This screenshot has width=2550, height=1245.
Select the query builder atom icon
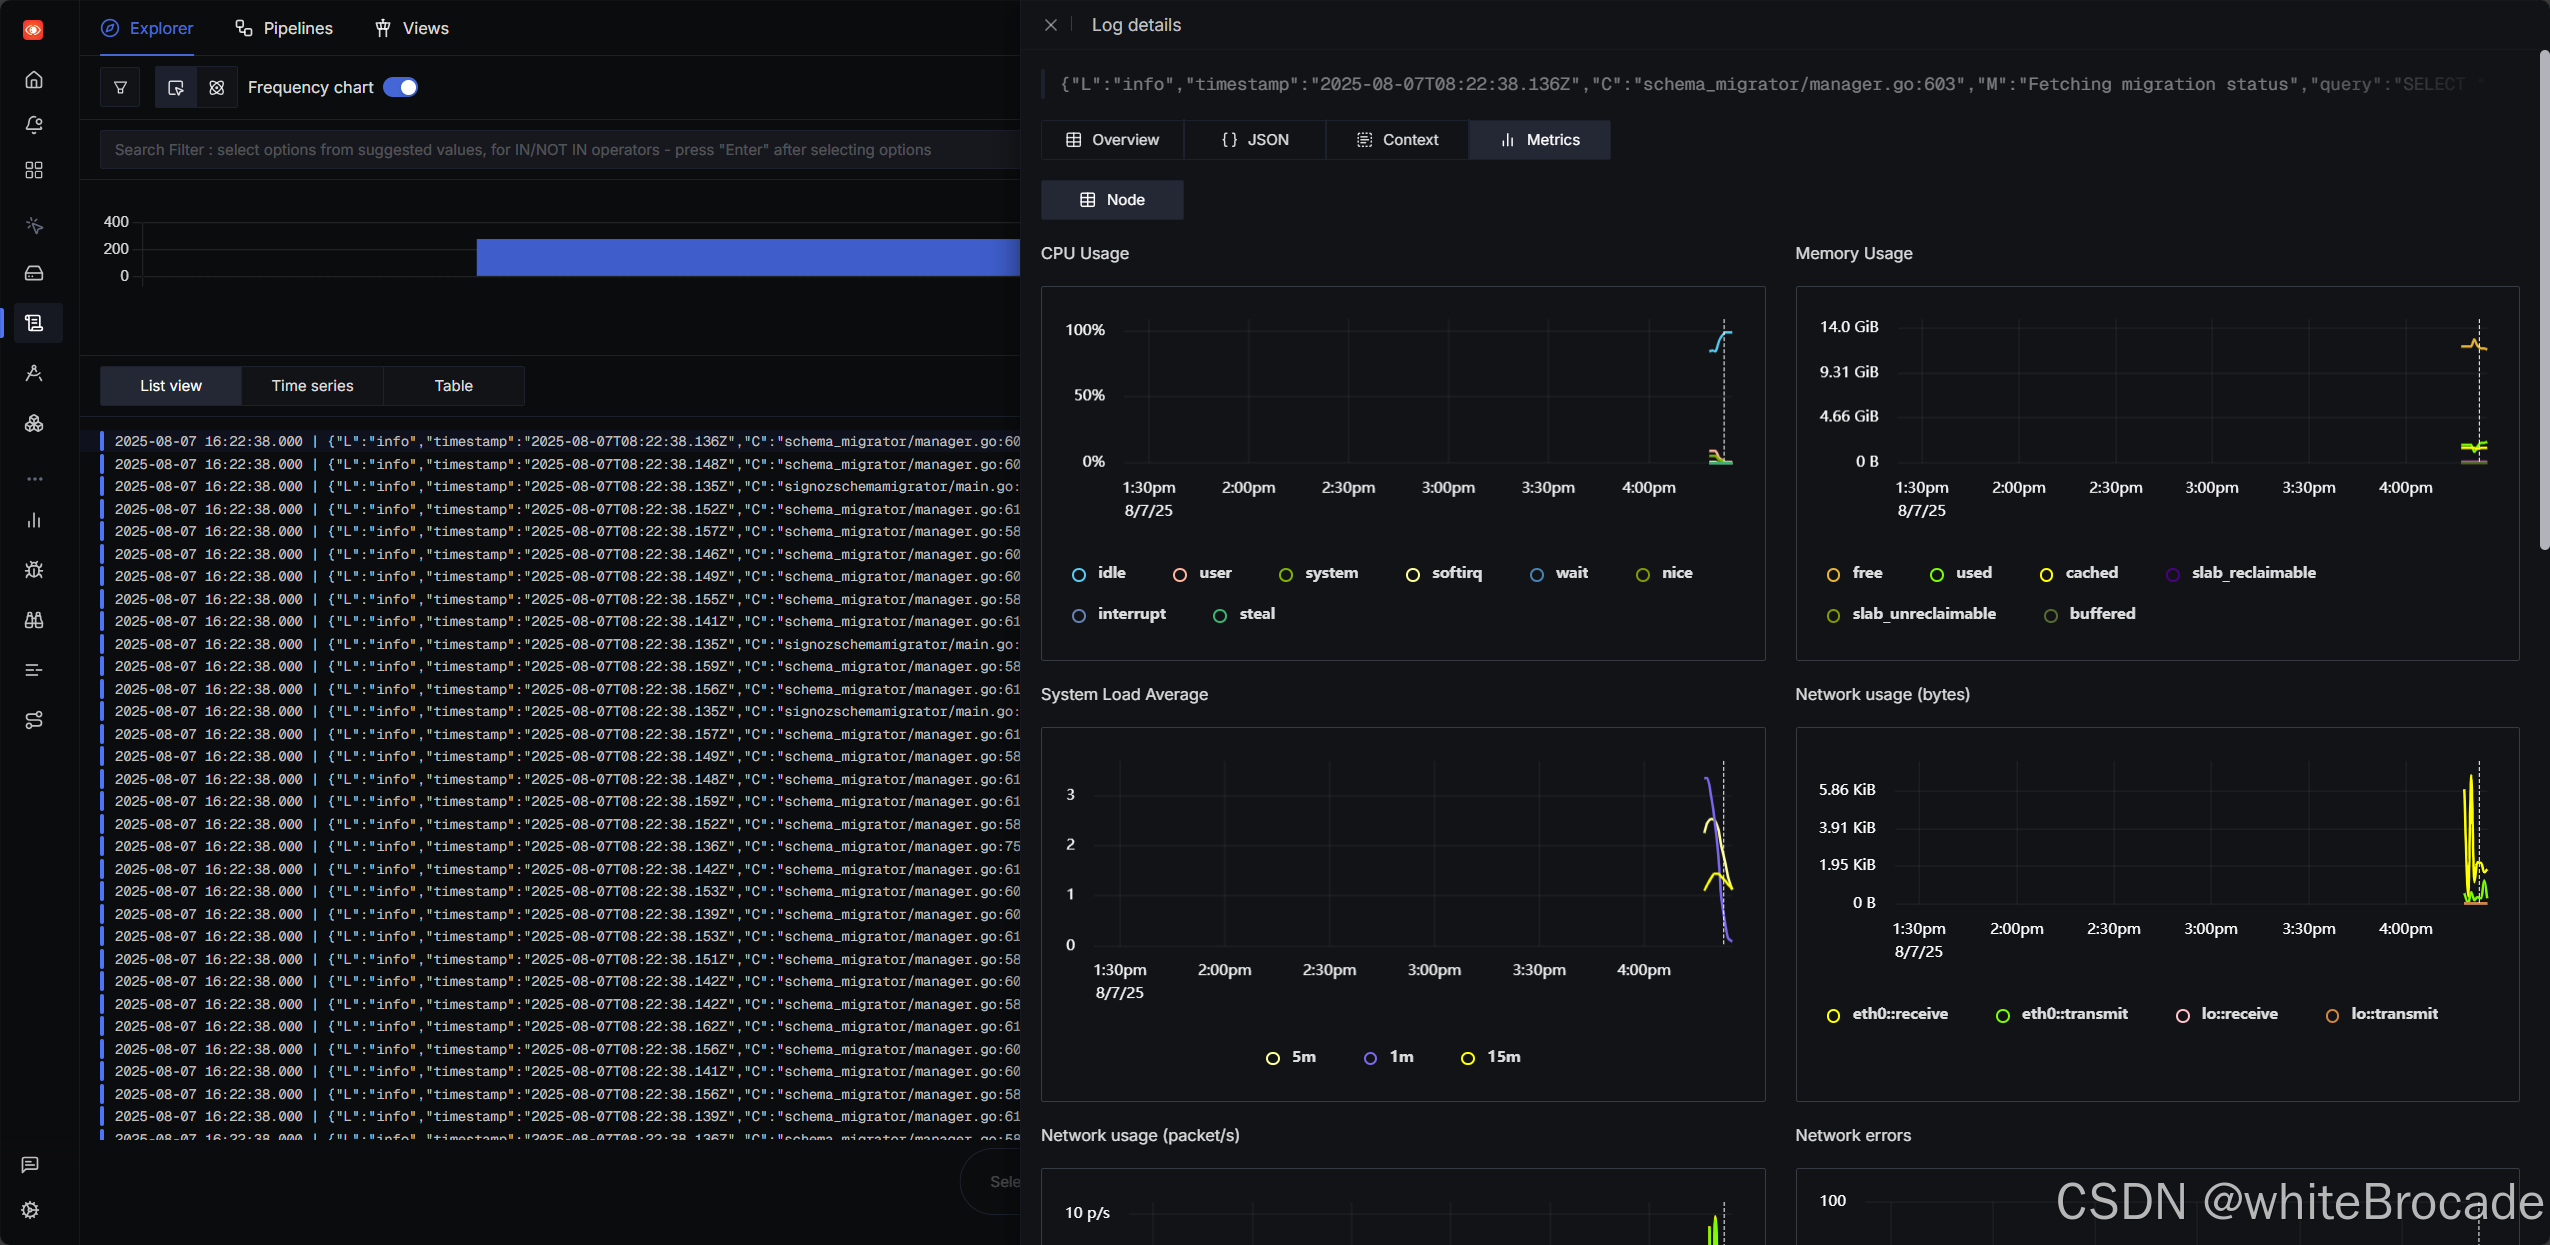(217, 88)
